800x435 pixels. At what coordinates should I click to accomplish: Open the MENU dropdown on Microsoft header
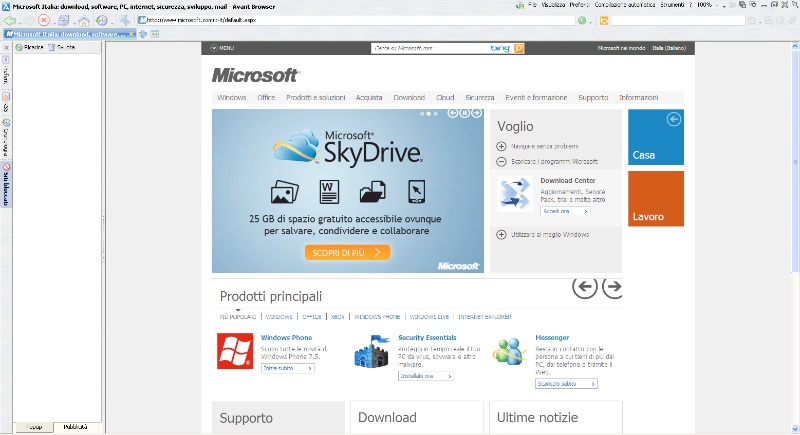pyautogui.click(x=222, y=48)
